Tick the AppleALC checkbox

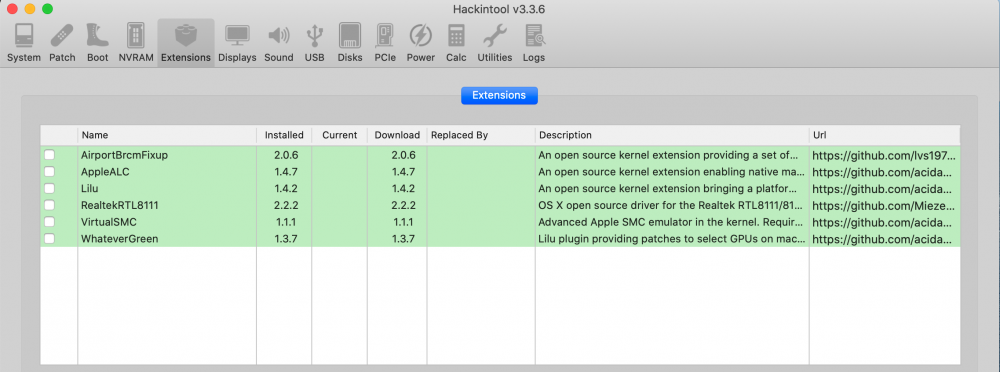pyautogui.click(x=49, y=172)
